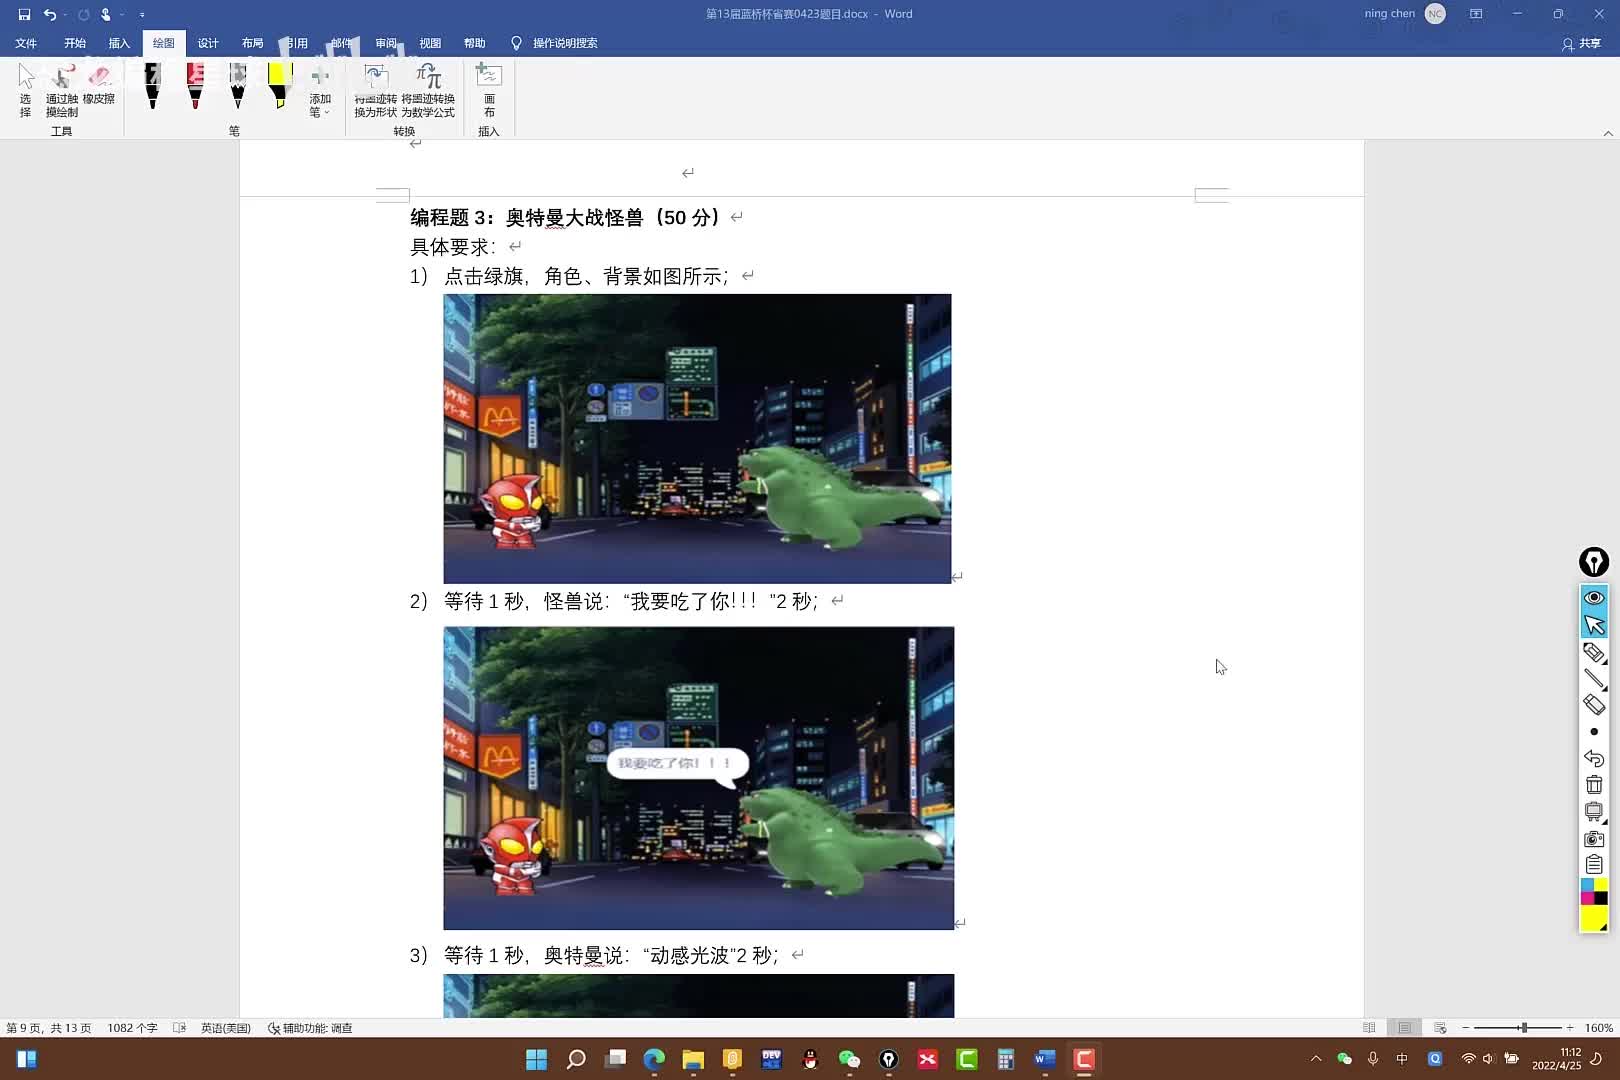Image resolution: width=1620 pixels, height=1080 pixels.
Task: Switch to print layout view in status bar
Action: pos(1405,1028)
